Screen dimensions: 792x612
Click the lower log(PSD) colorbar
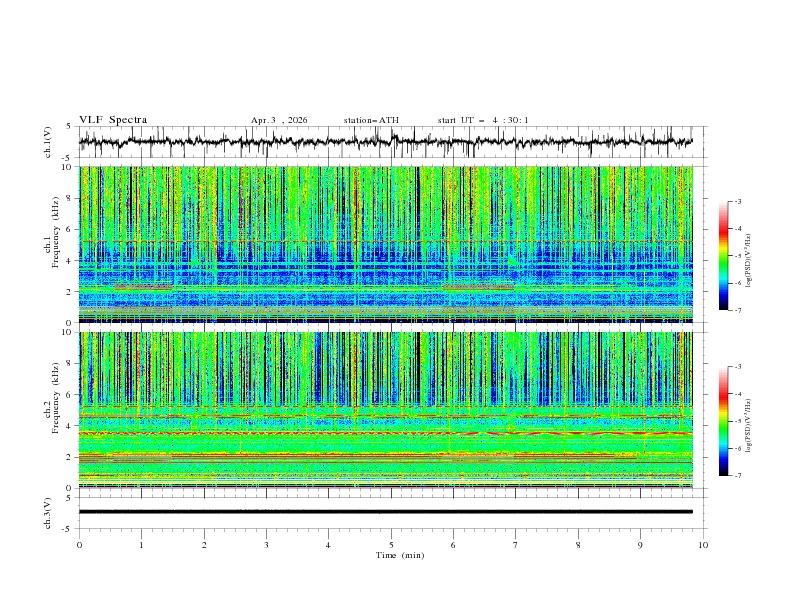coord(723,421)
